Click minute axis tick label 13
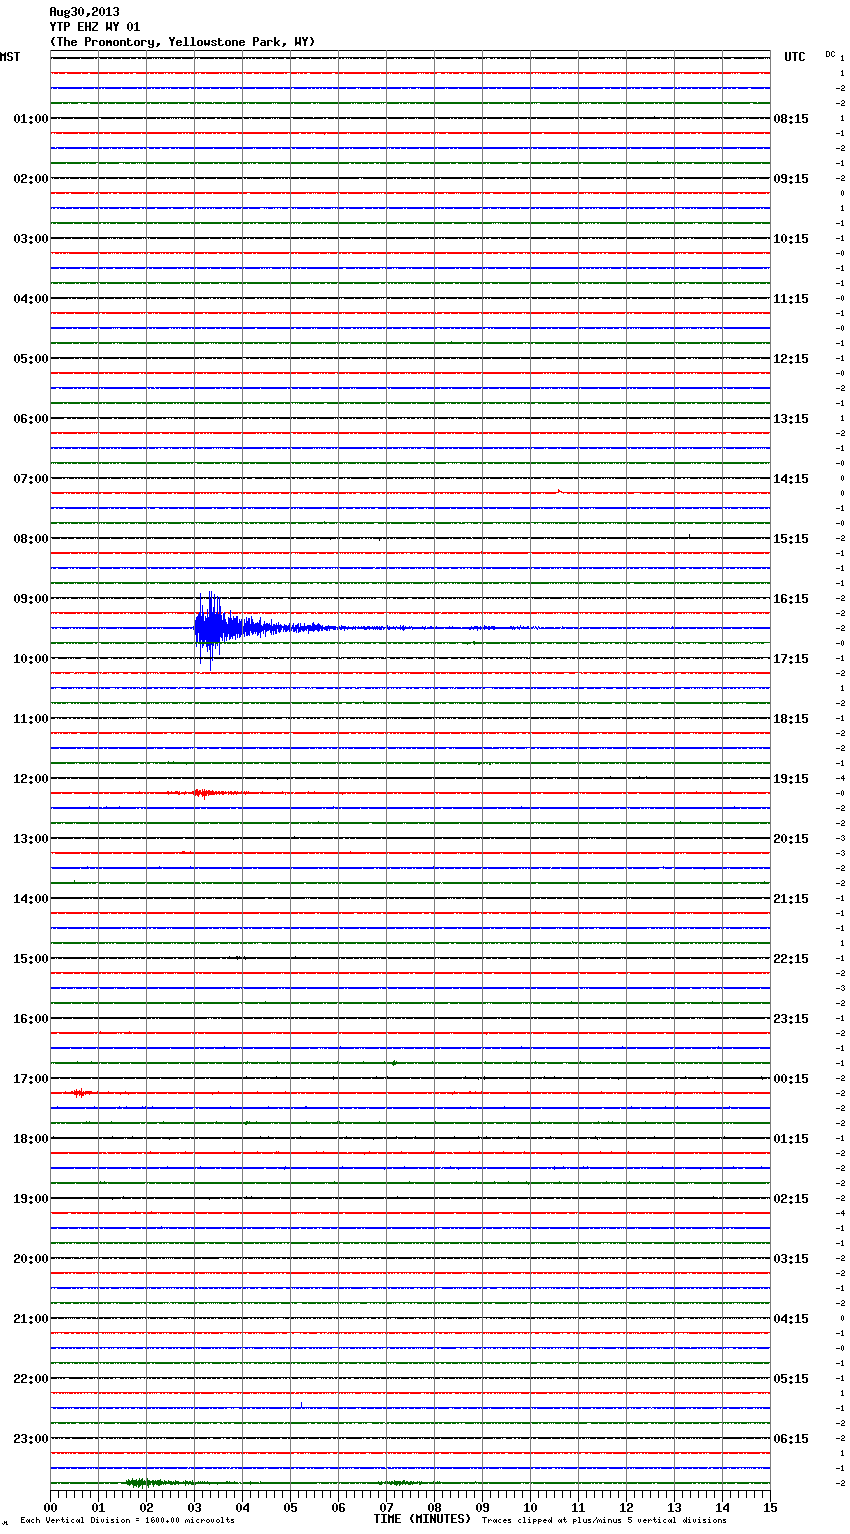850x1534 pixels. 674,1508
